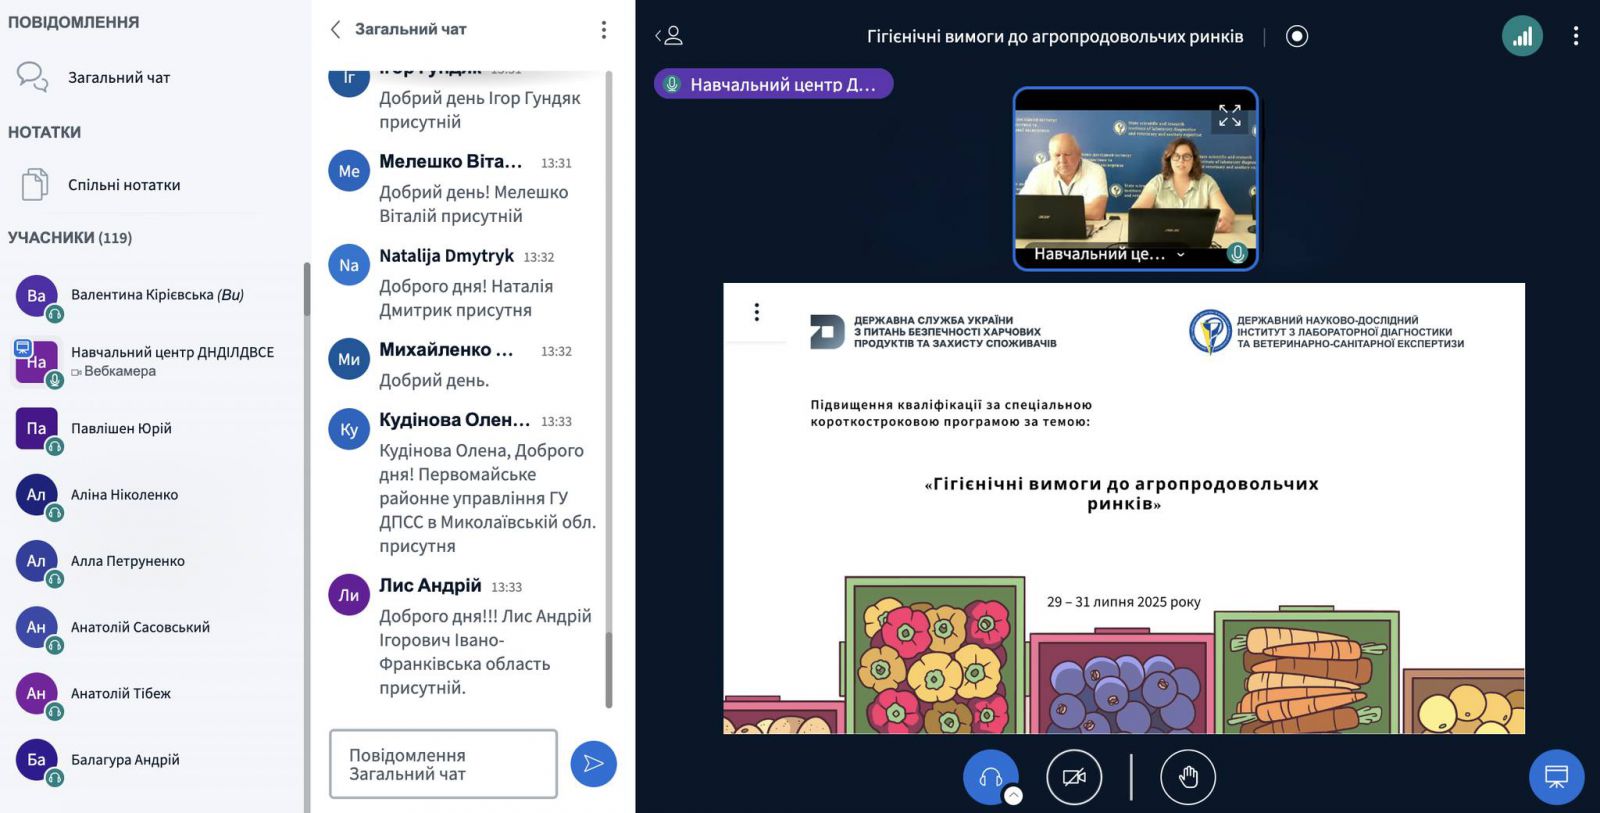The width and height of the screenshot is (1600, 813).
Task: Click the recording indicator icon
Action: click(x=1297, y=37)
